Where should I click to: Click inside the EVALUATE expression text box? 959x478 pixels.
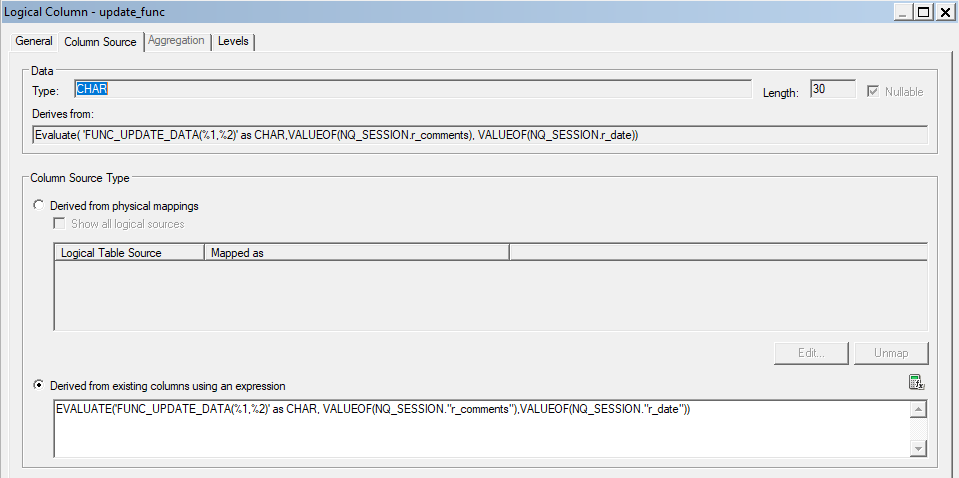point(482,428)
